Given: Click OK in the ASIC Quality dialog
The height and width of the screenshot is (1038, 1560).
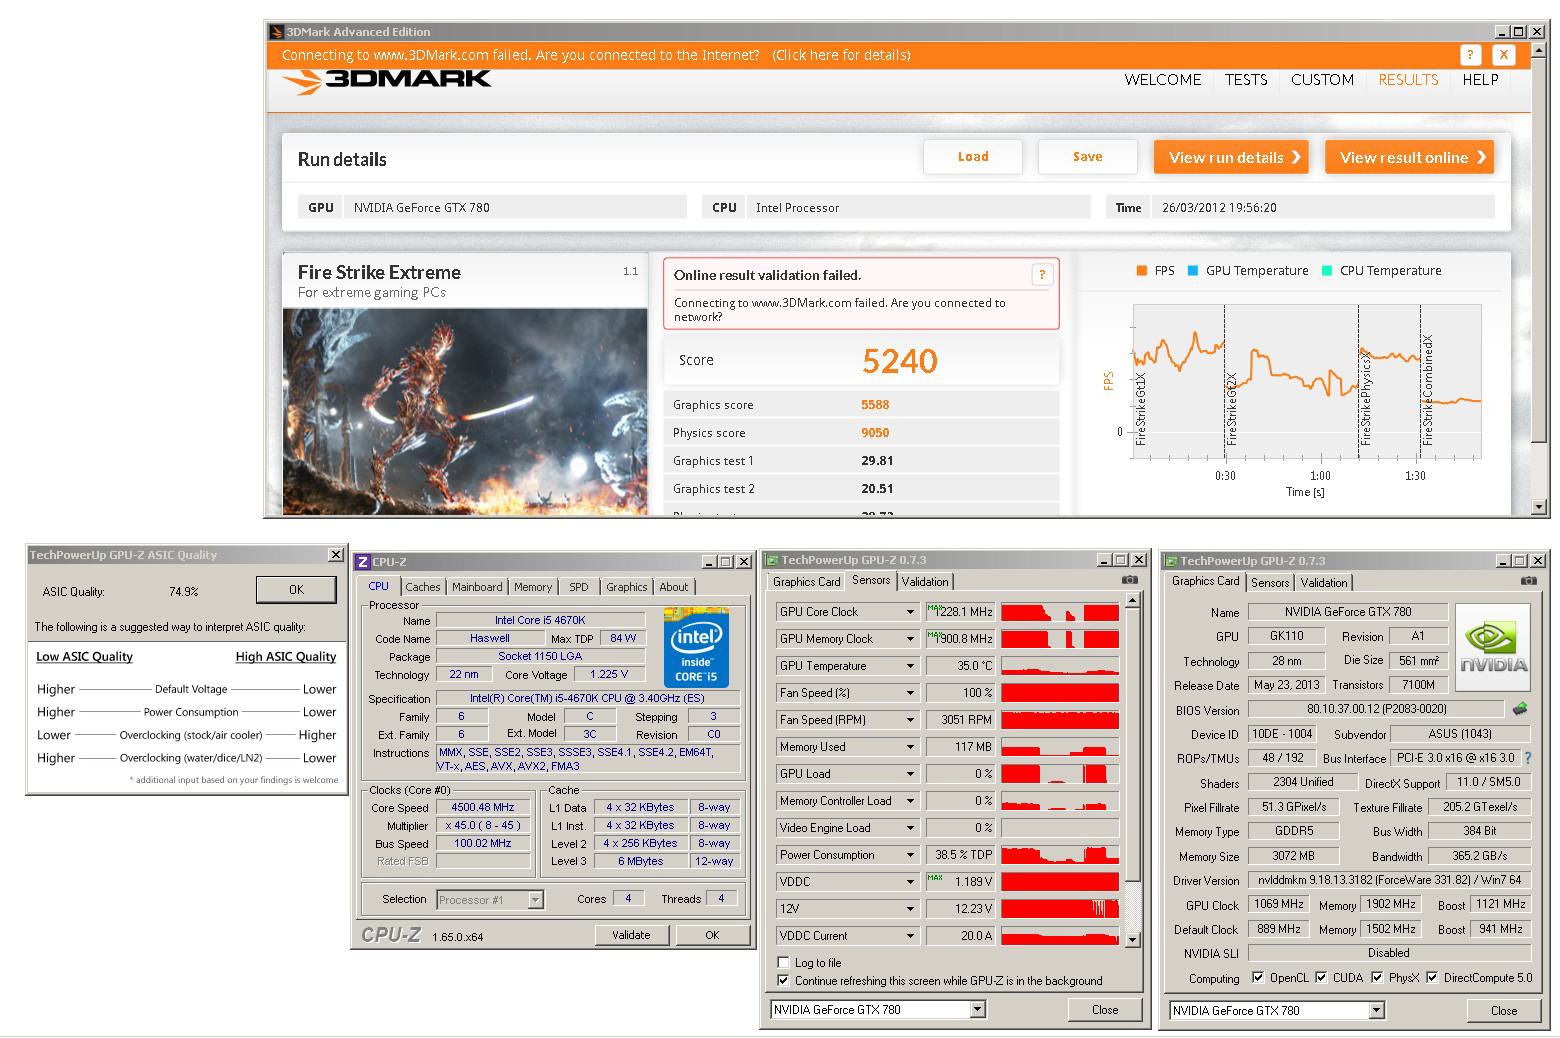Looking at the screenshot, I should pyautogui.click(x=296, y=590).
